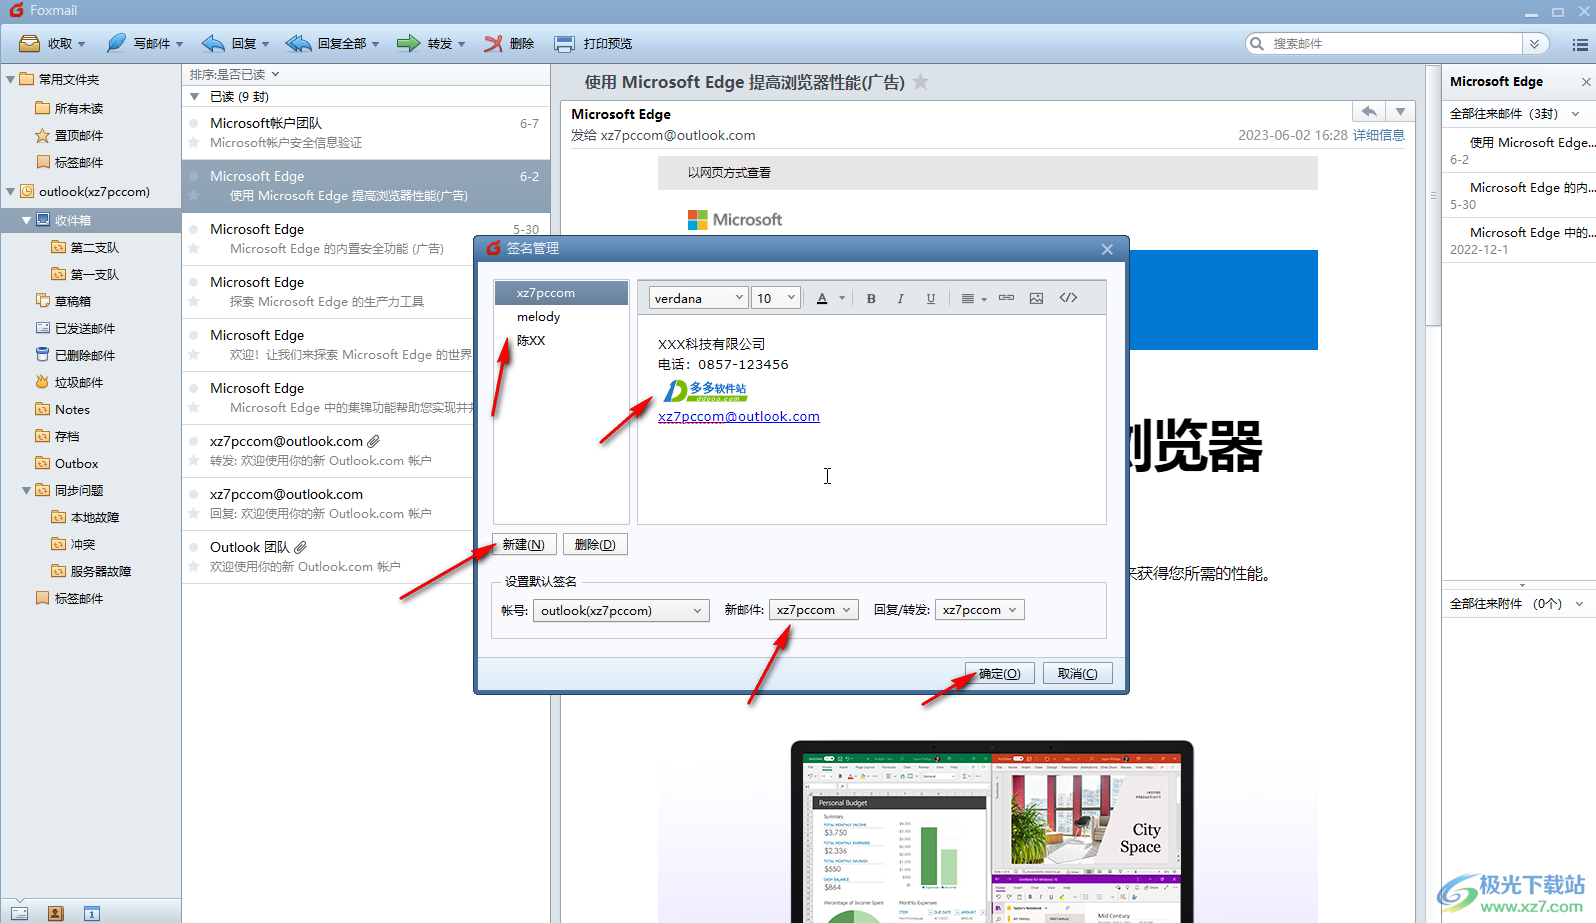The width and height of the screenshot is (1596, 923).
Task: Click the xz7pccom@outlook.com signature link
Action: (739, 417)
